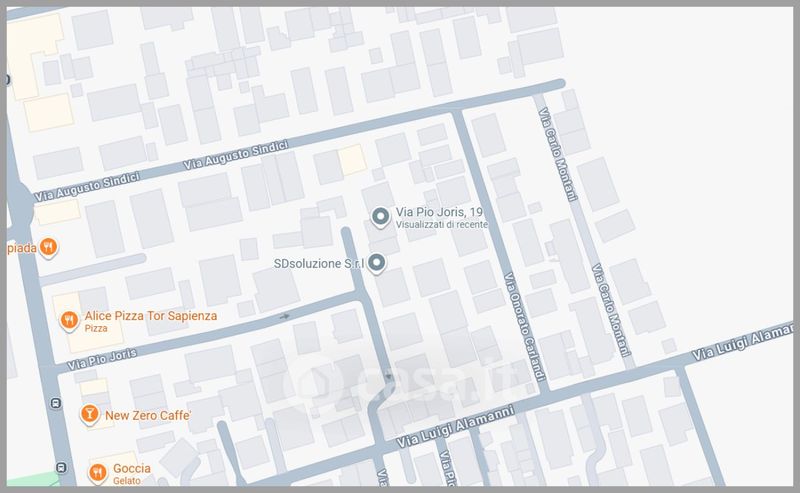Click the 'Visualizzati di recente' text

pyautogui.click(x=441, y=227)
